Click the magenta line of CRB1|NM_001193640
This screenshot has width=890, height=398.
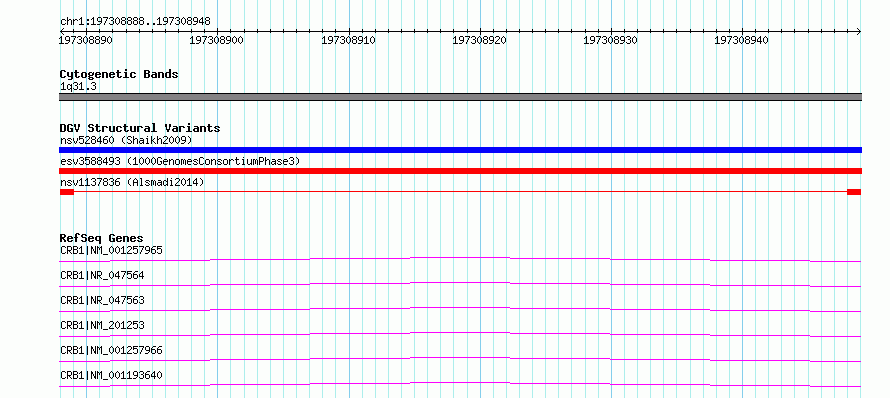[460, 384]
